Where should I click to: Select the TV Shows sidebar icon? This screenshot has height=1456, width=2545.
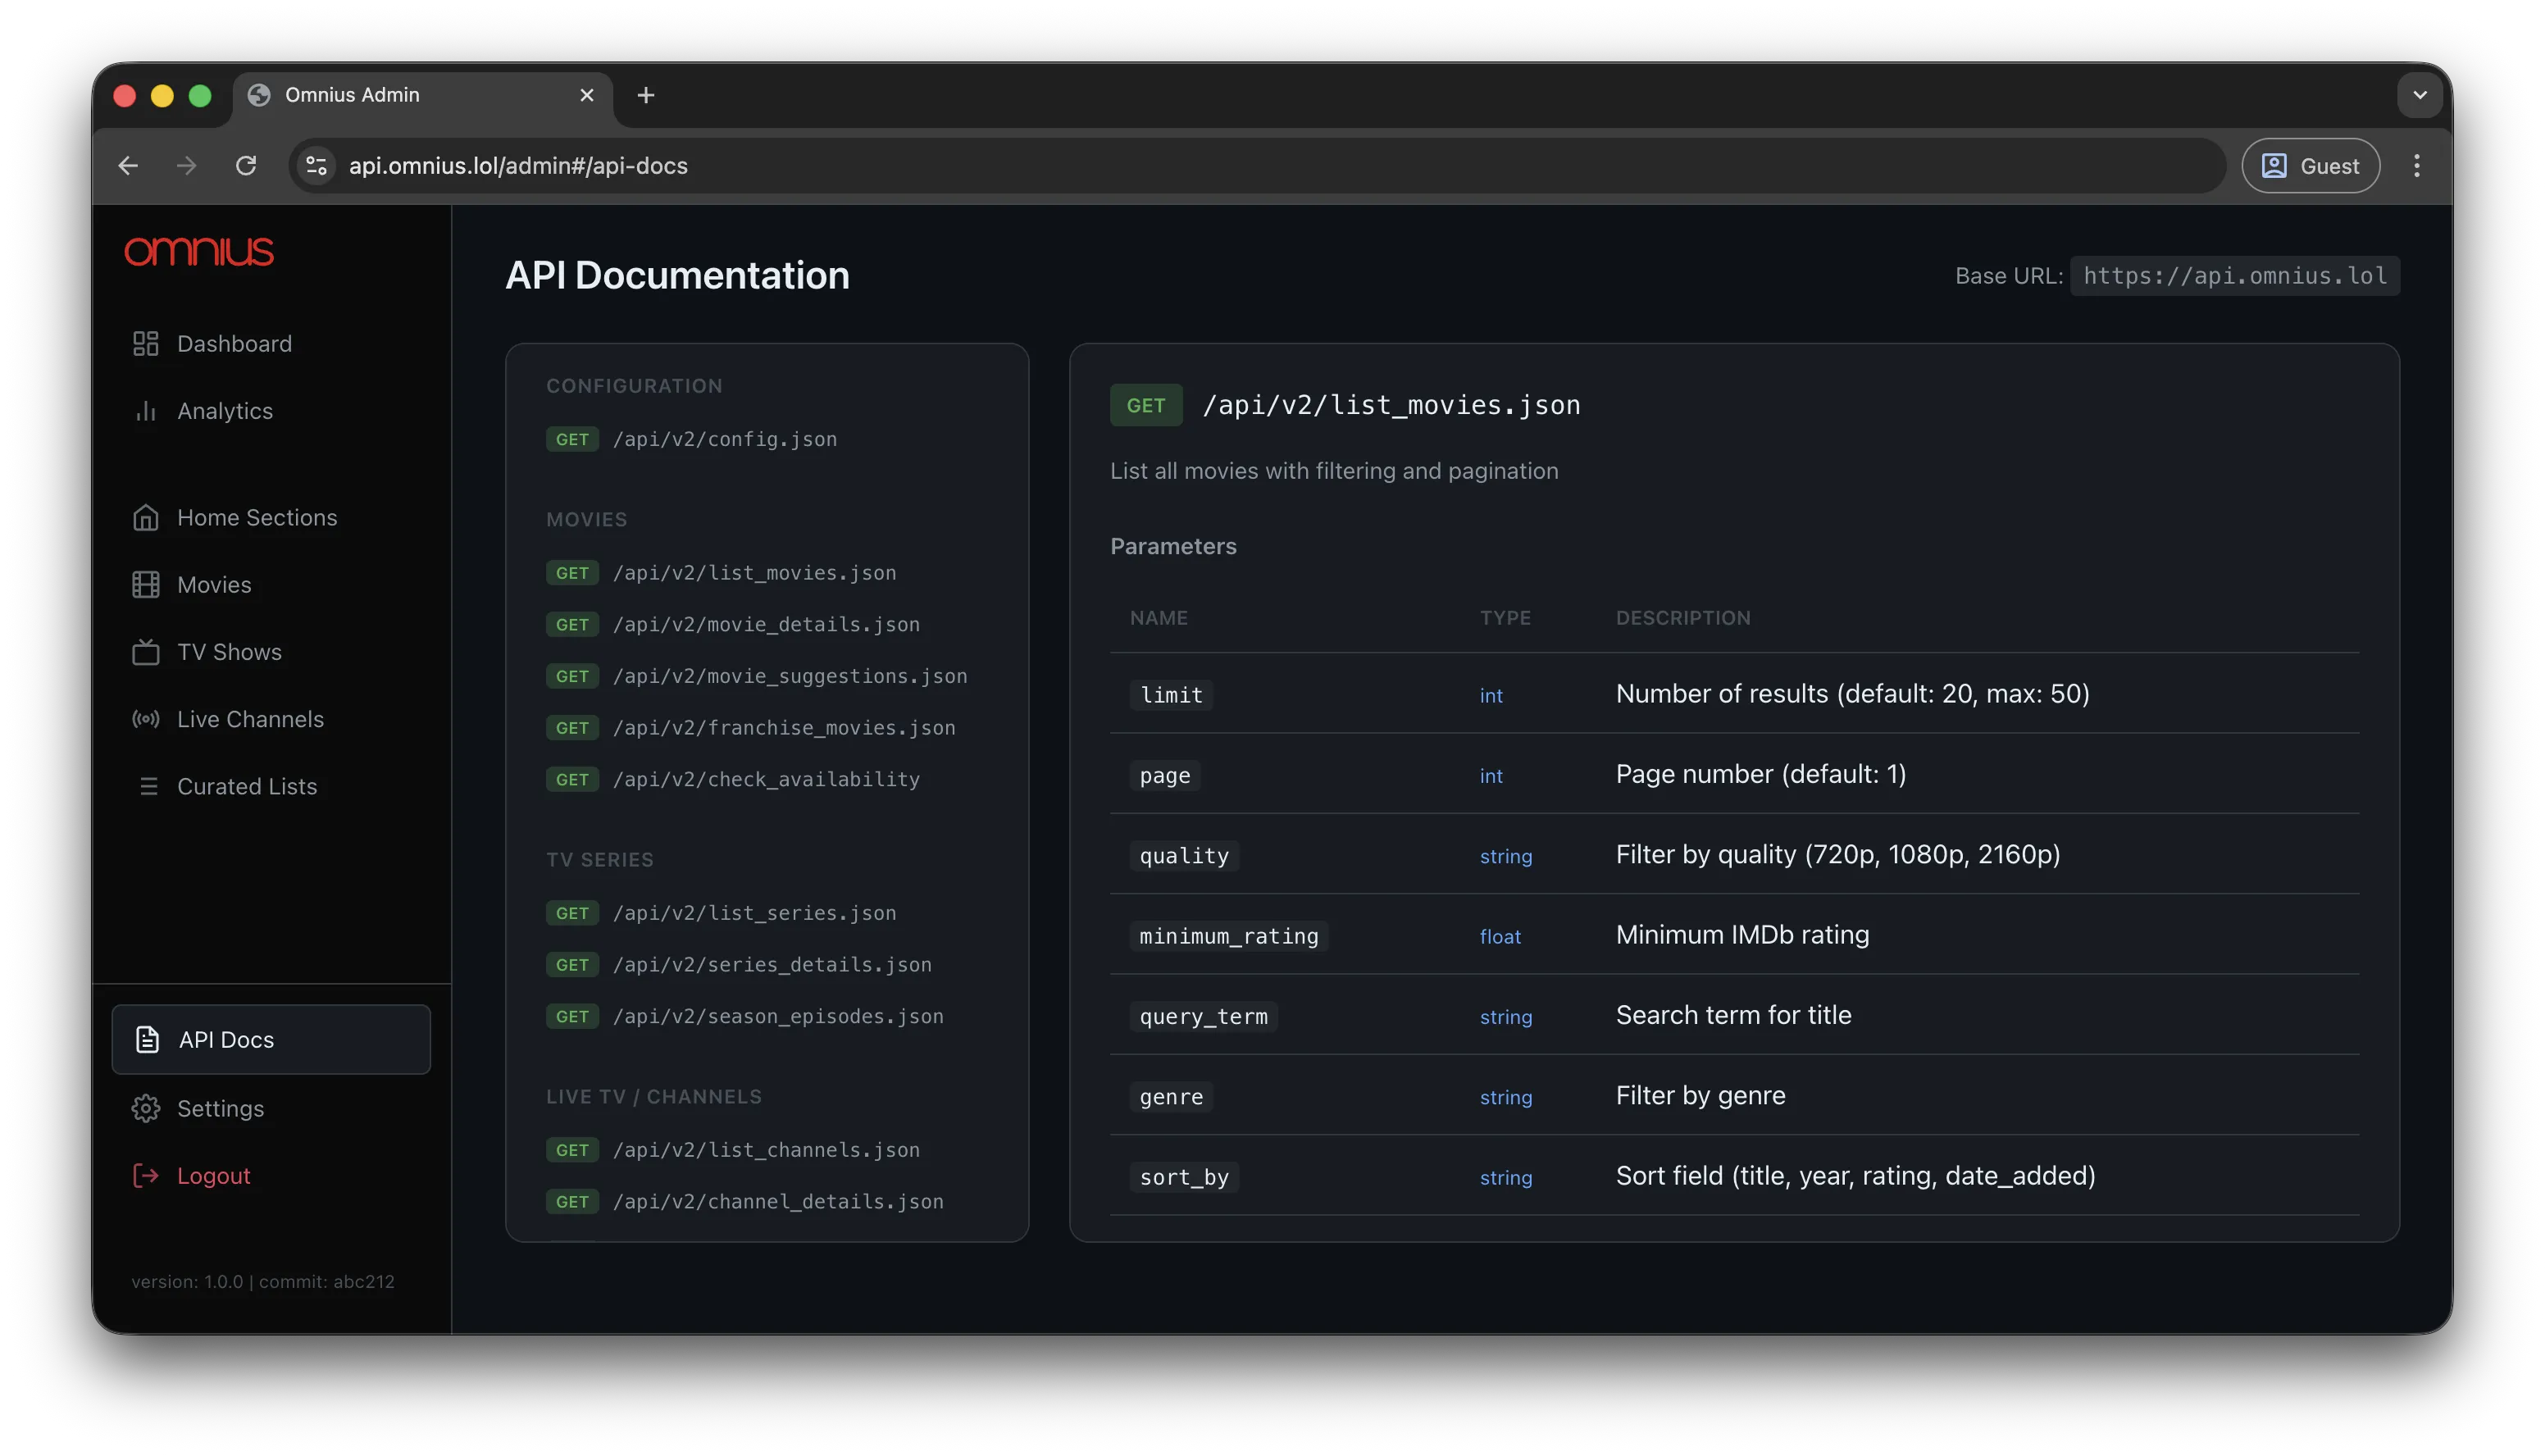point(147,651)
